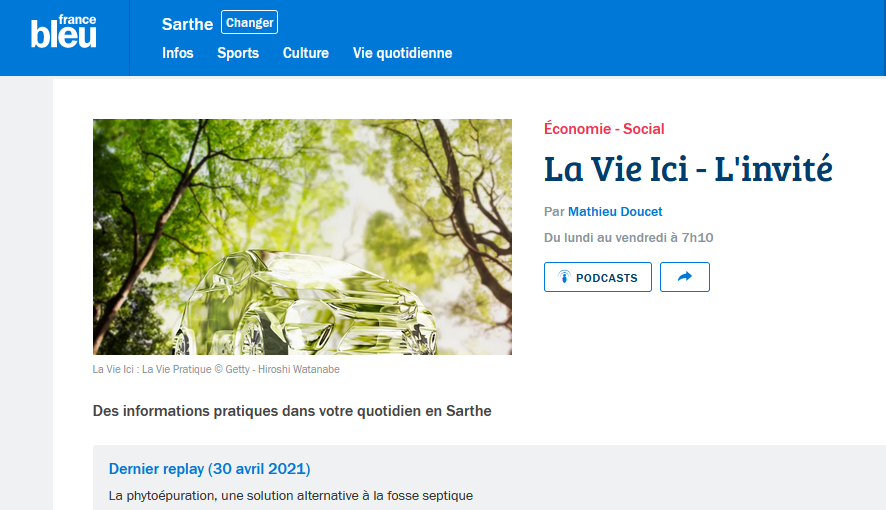
Task: Click the schedule text Du lundi au vendredi à 7h10
Action: coord(628,238)
